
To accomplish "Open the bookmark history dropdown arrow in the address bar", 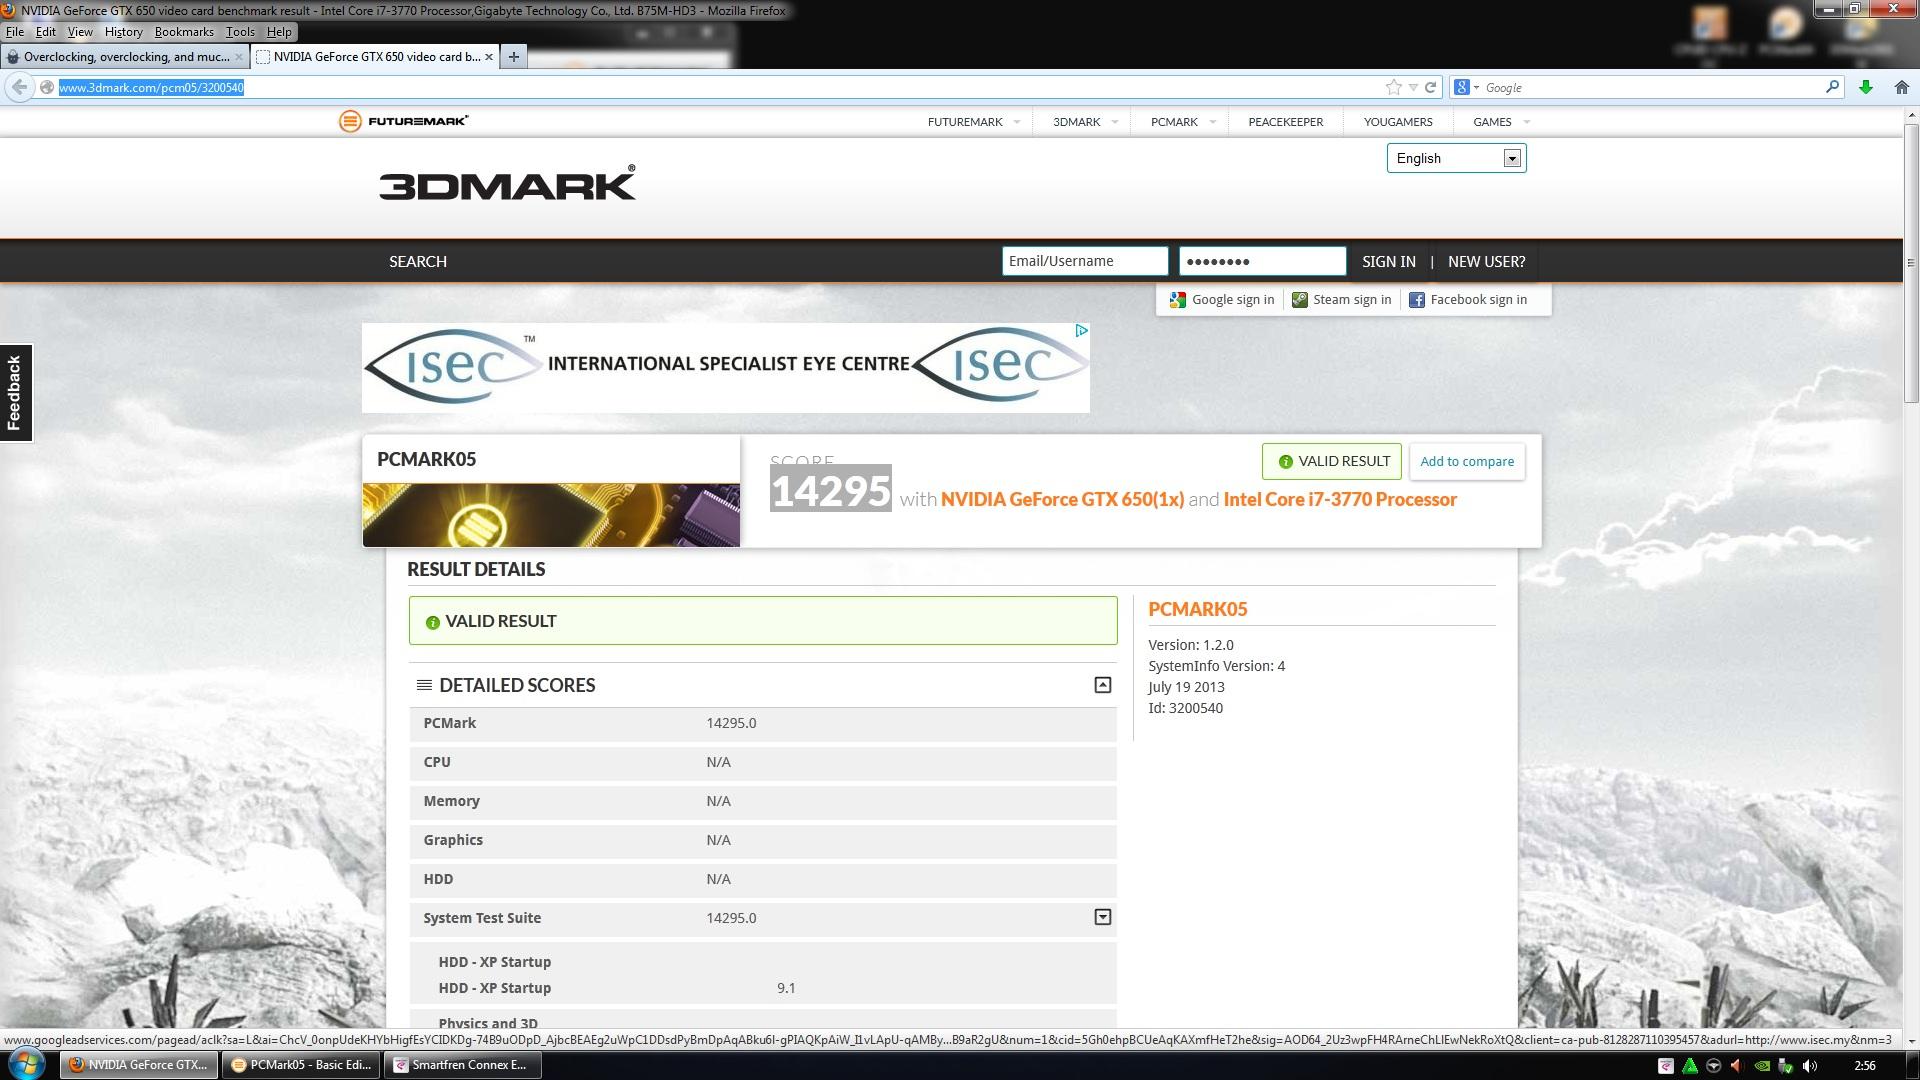I will click(1413, 87).
